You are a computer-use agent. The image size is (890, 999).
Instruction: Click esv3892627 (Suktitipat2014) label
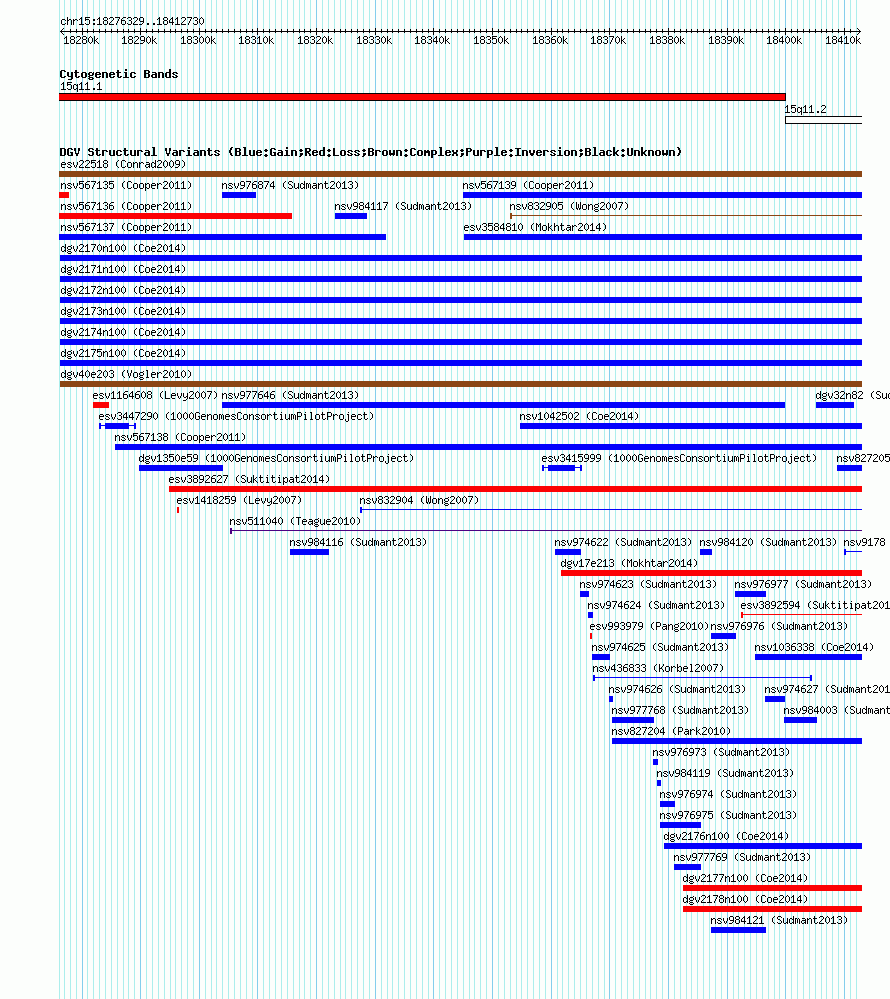(x=249, y=480)
